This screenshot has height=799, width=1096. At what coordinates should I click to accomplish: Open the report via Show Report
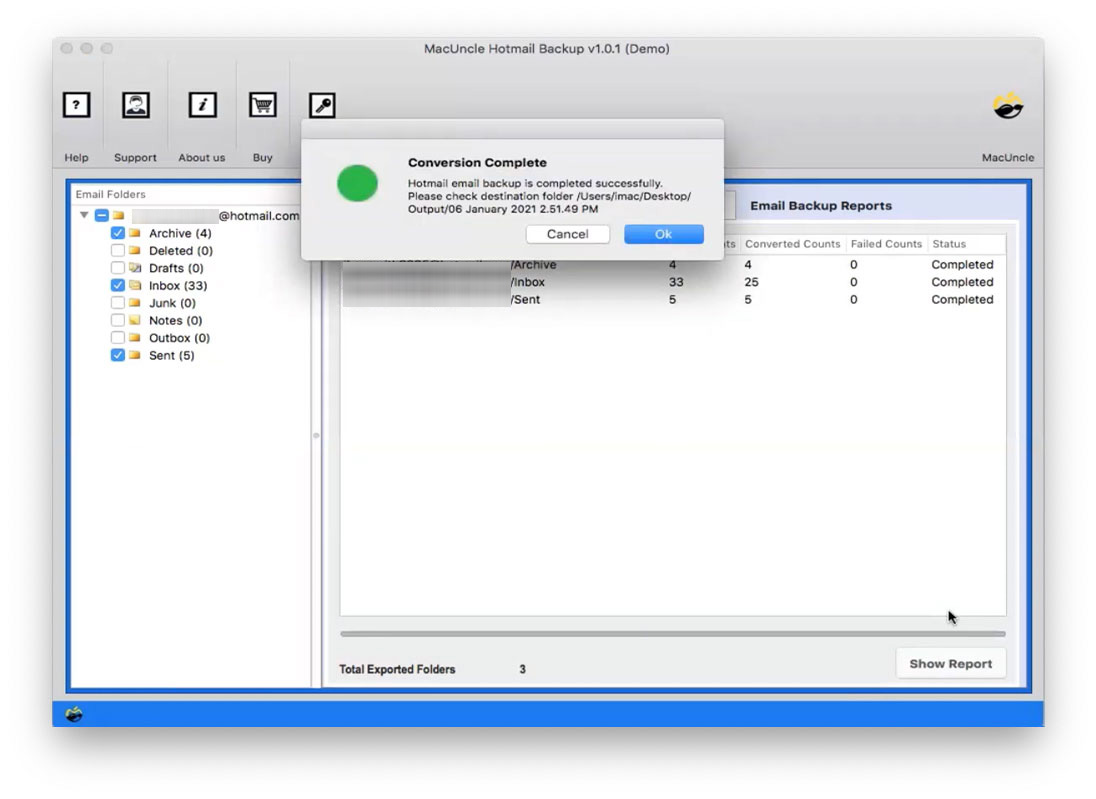tap(950, 663)
